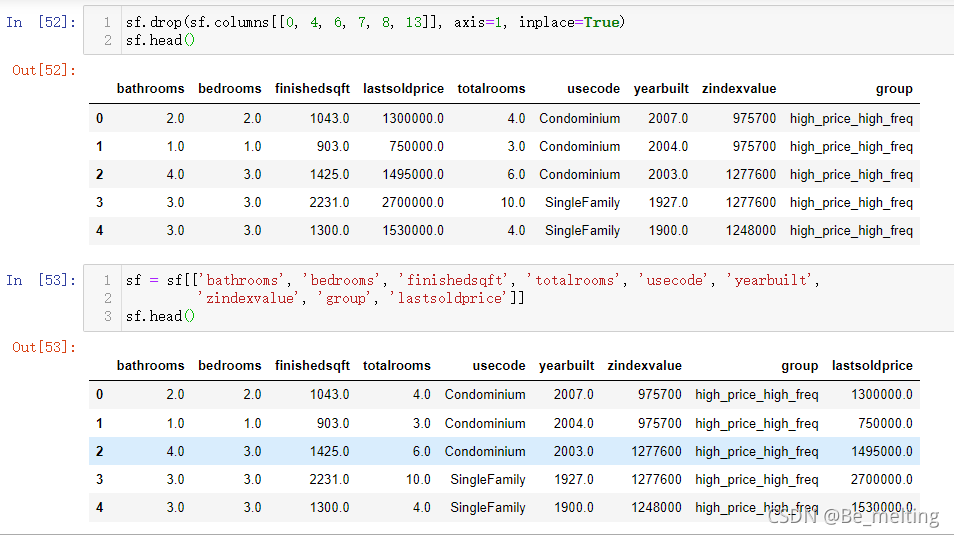This screenshot has height=537, width=954.
Task: Click 1248000 in Out[53] zindexvalue column
Action: coord(656,508)
